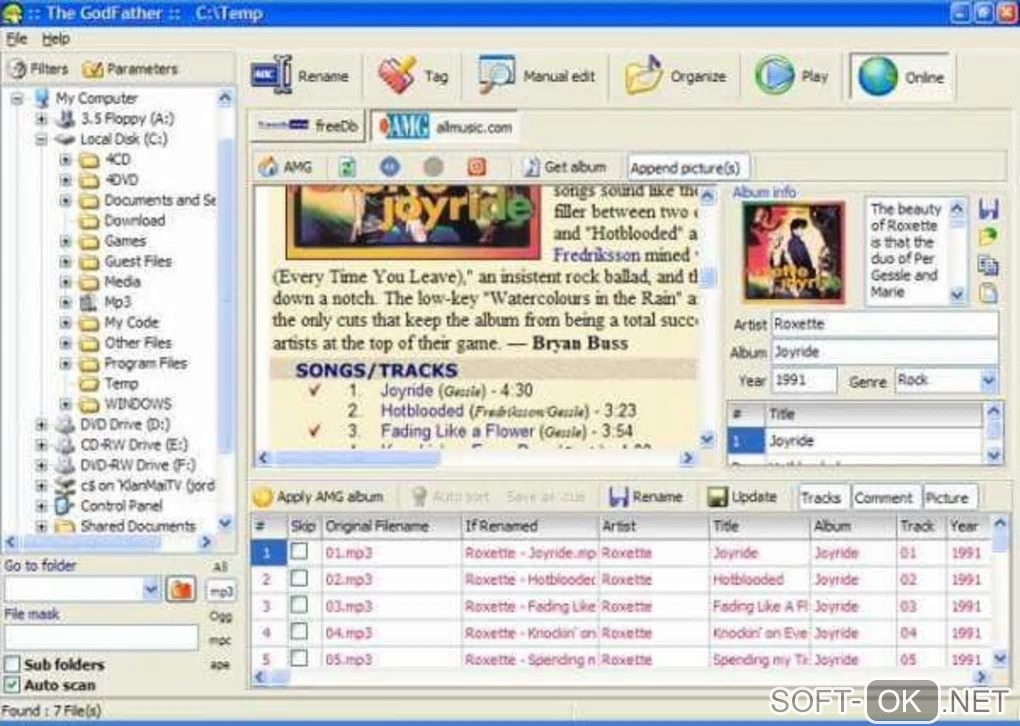Select the All file type filter

tap(221, 567)
